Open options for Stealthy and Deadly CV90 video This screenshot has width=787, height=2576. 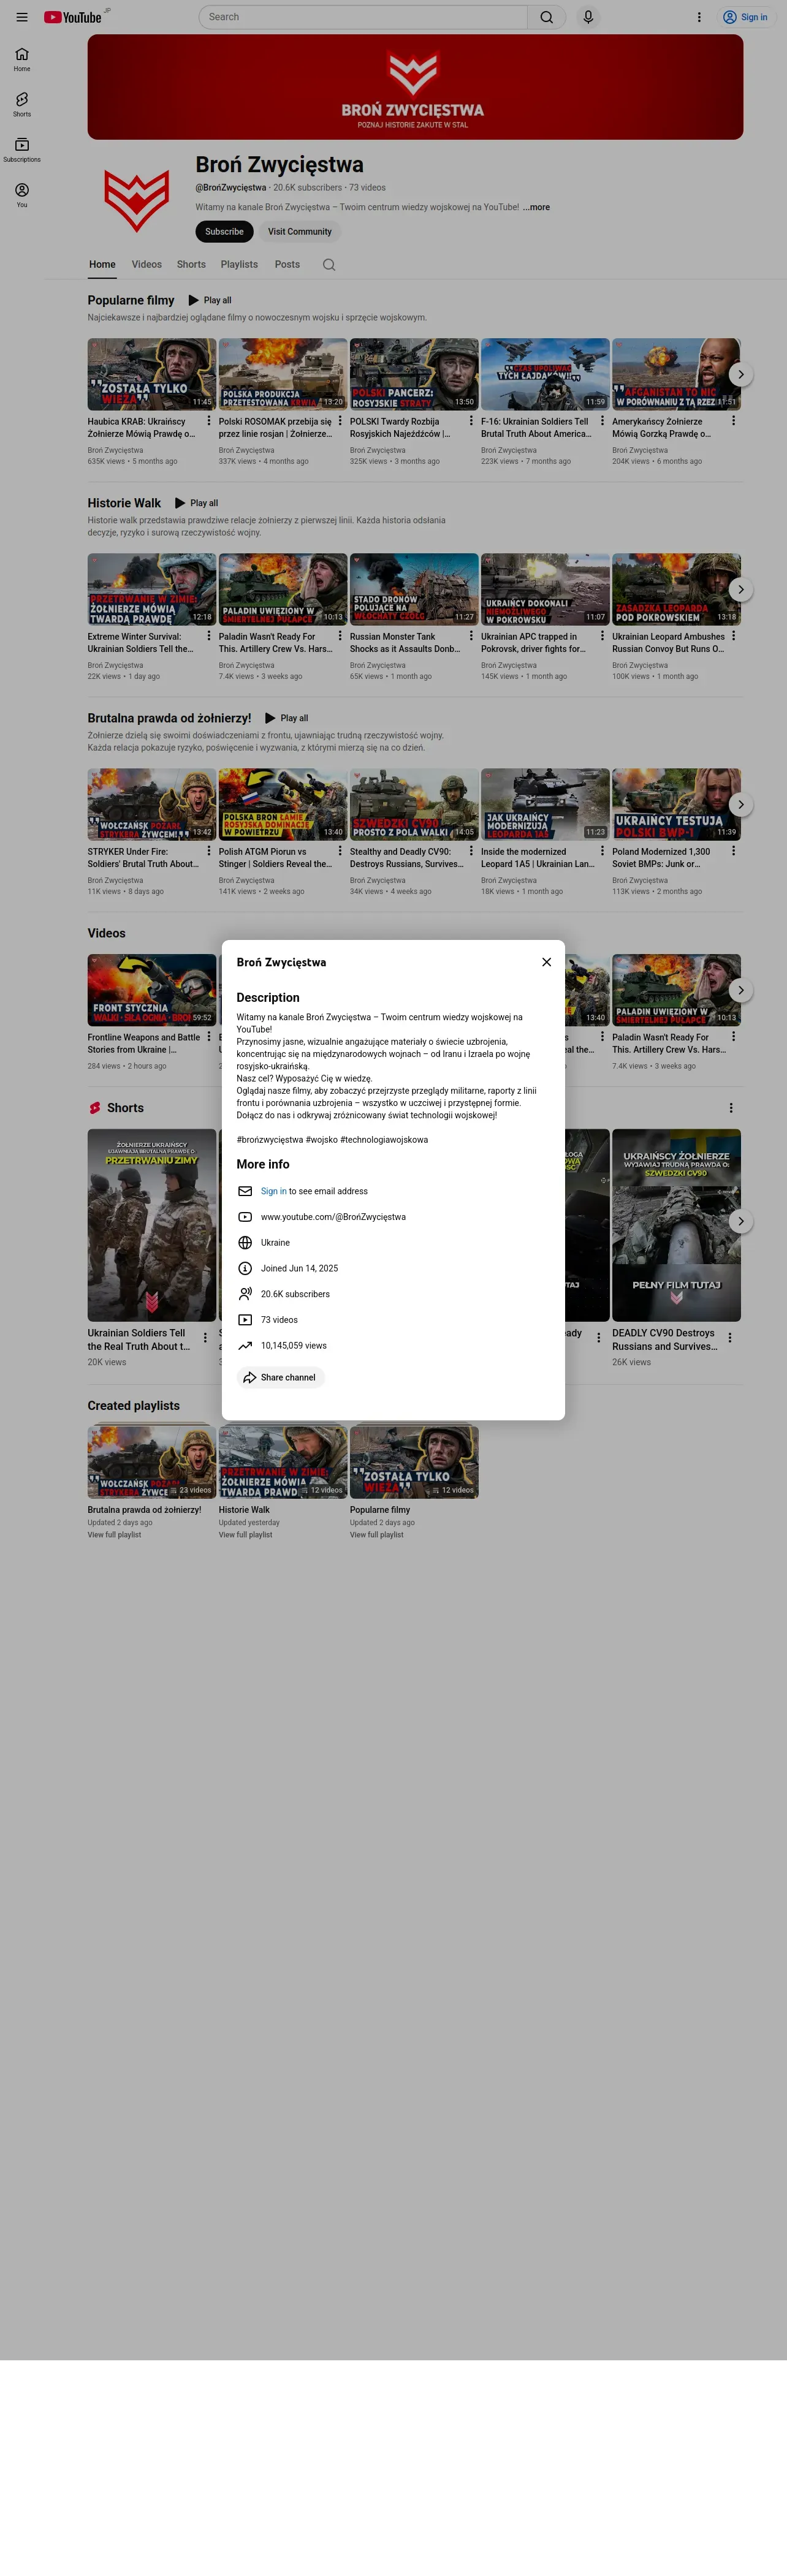pos(471,851)
